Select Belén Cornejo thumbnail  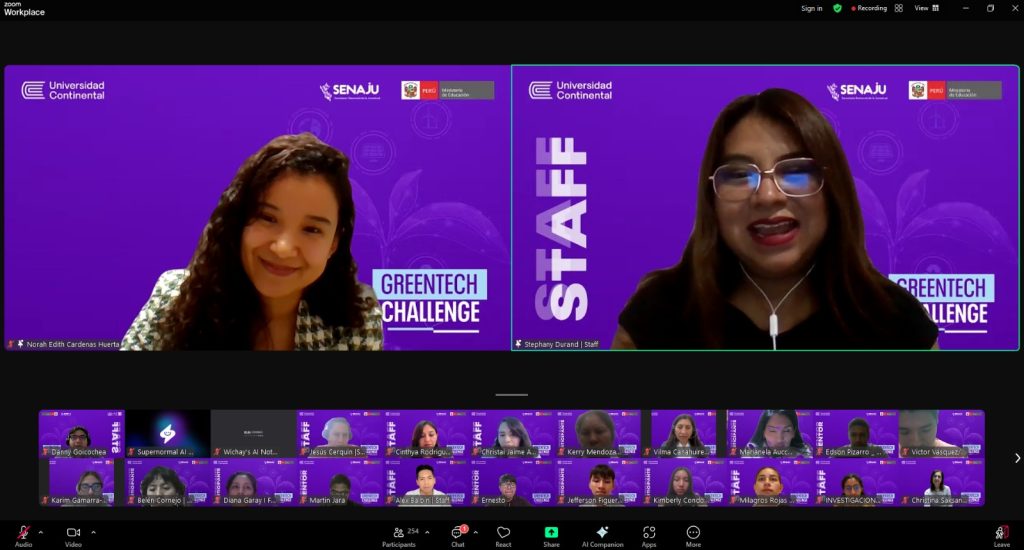pyautogui.click(x=168, y=482)
